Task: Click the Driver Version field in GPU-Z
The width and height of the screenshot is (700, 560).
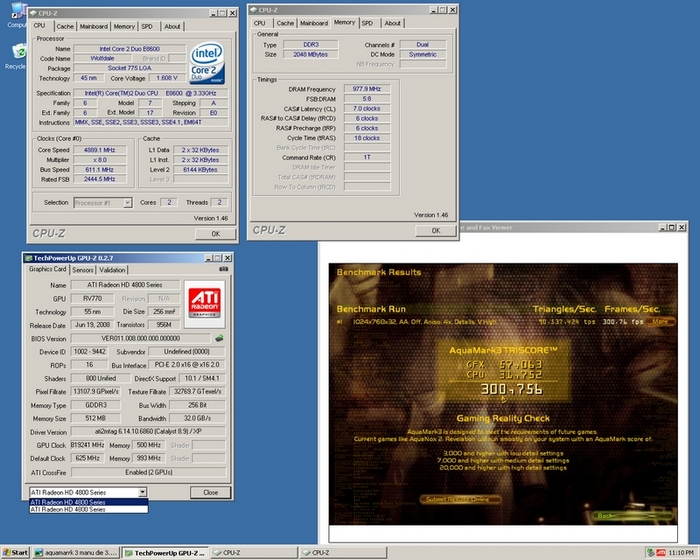Action: [x=148, y=431]
